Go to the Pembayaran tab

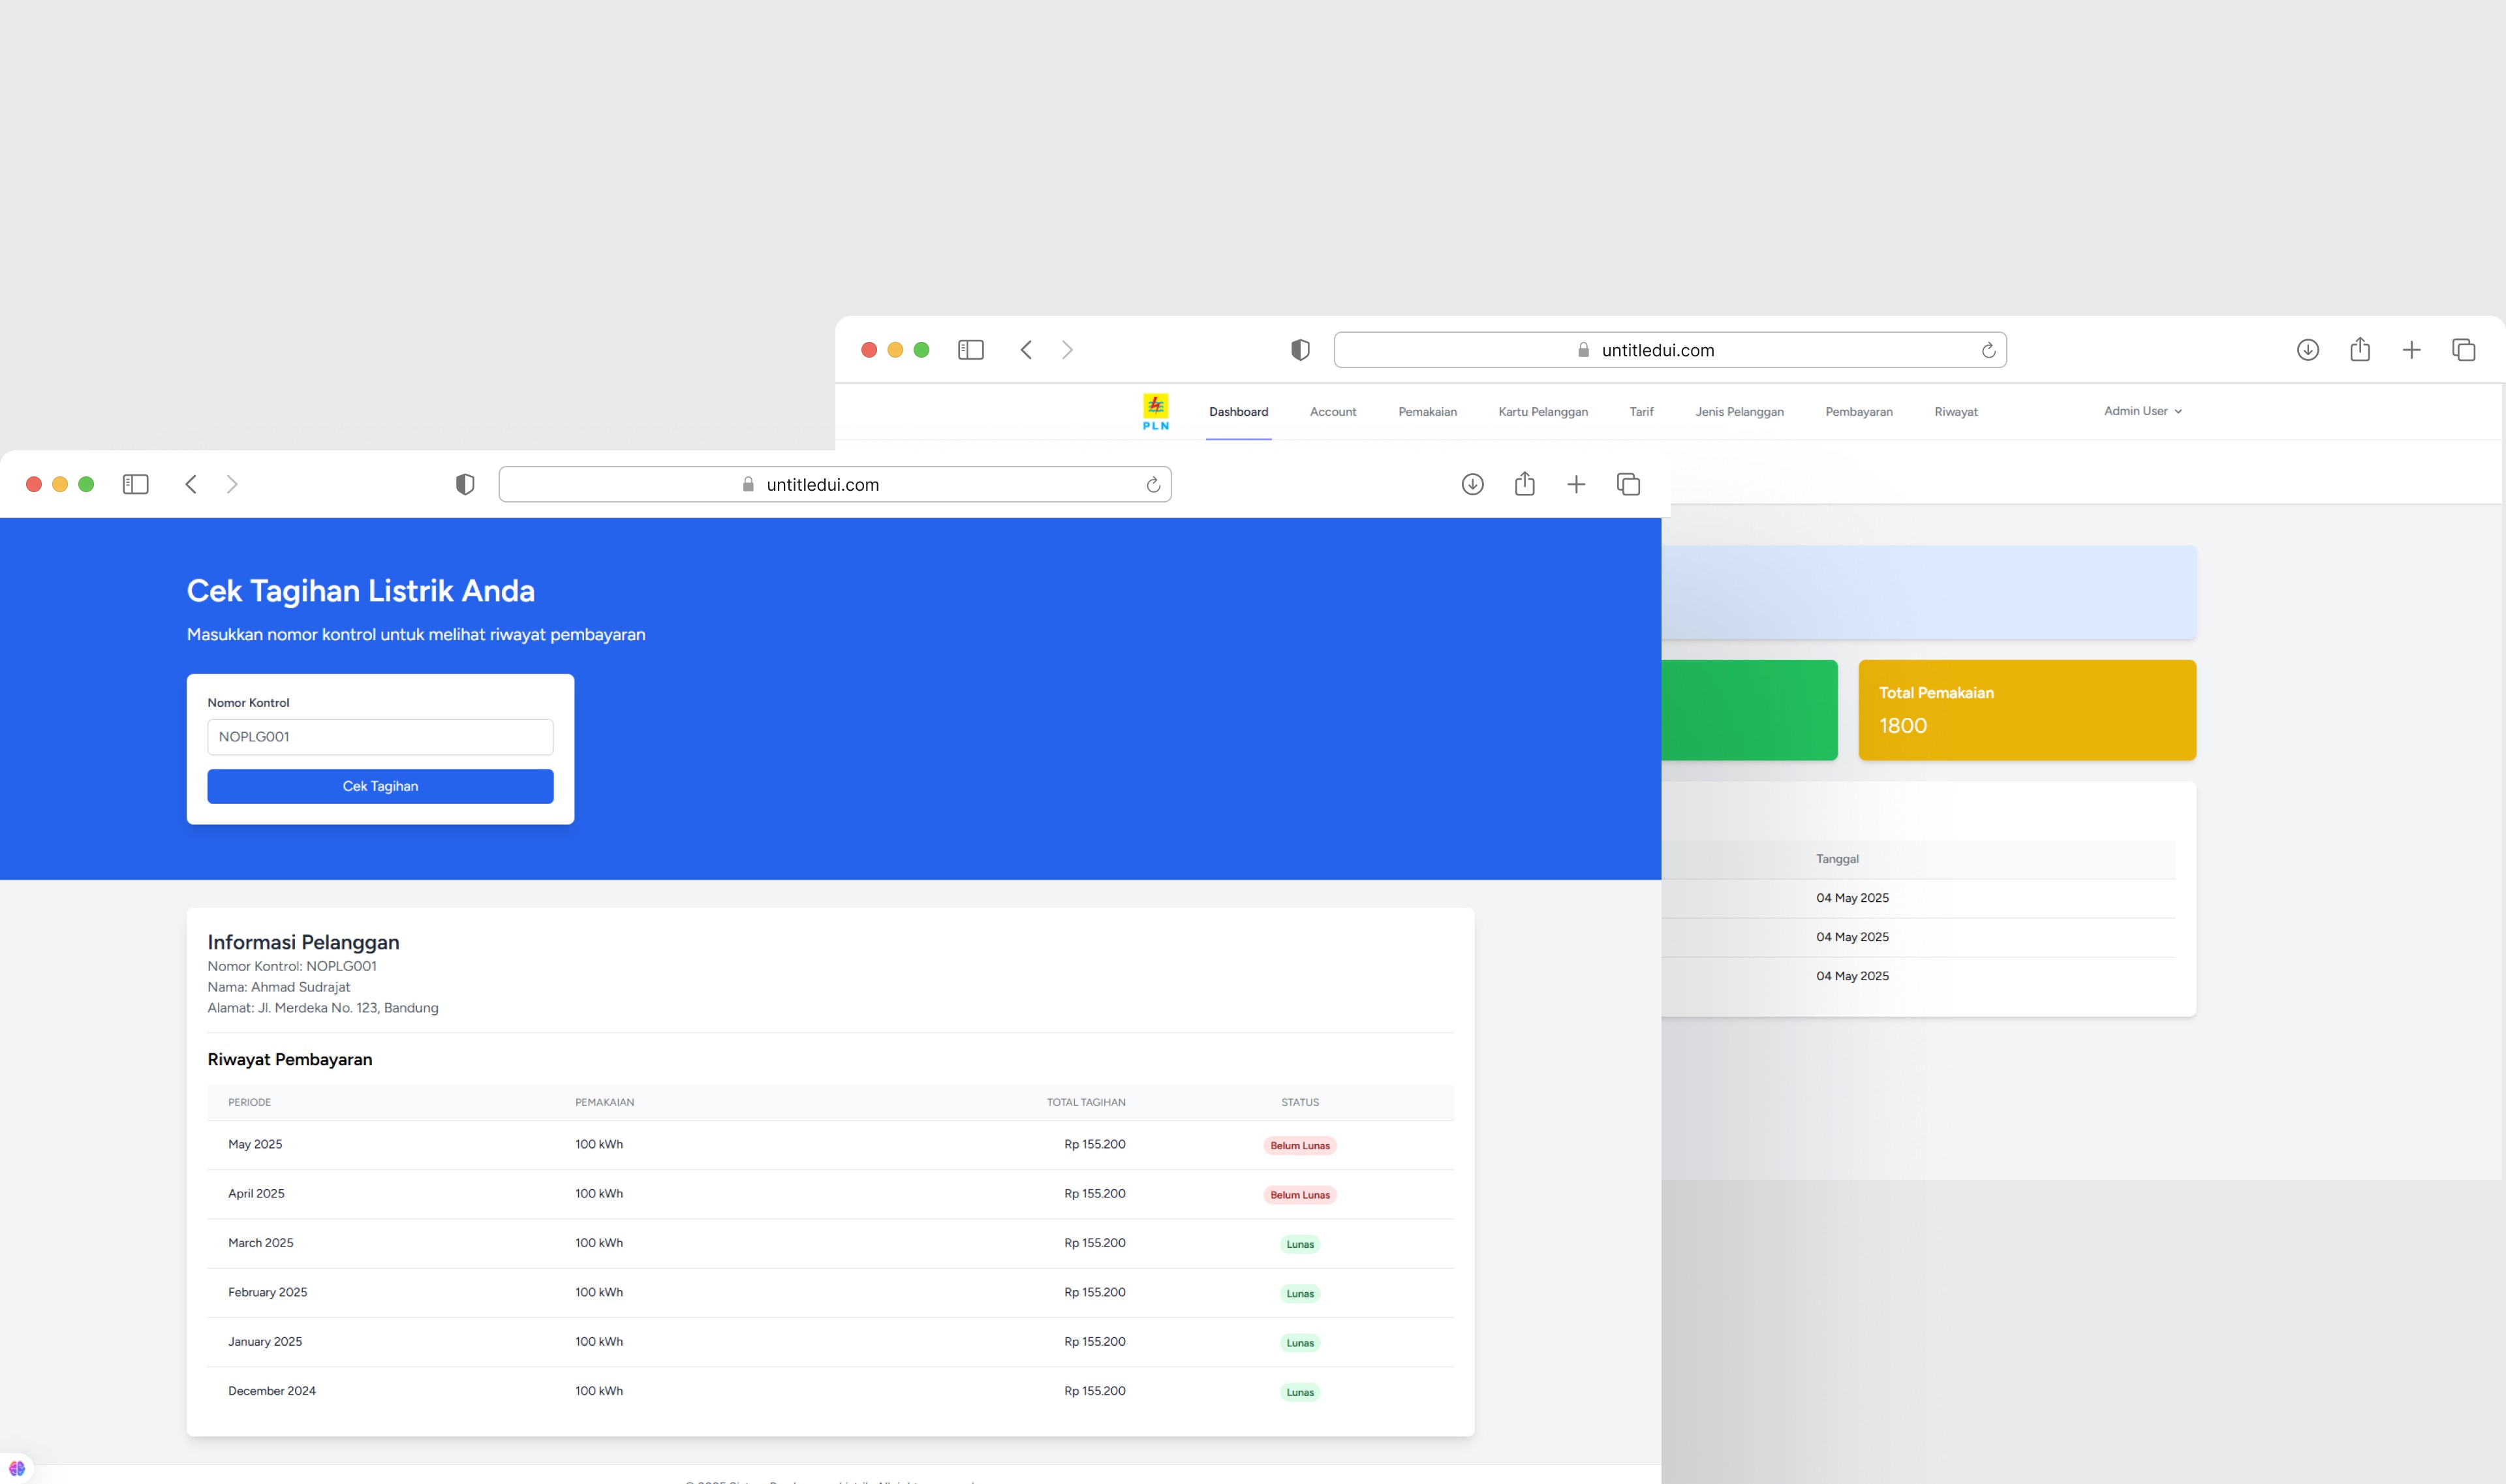pos(1858,412)
